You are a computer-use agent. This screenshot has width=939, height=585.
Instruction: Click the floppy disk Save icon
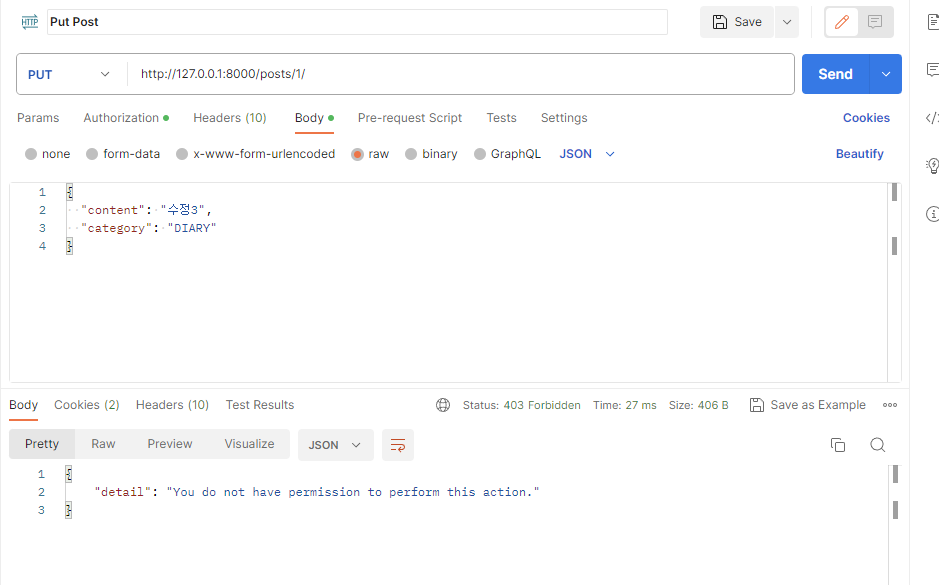[719, 22]
